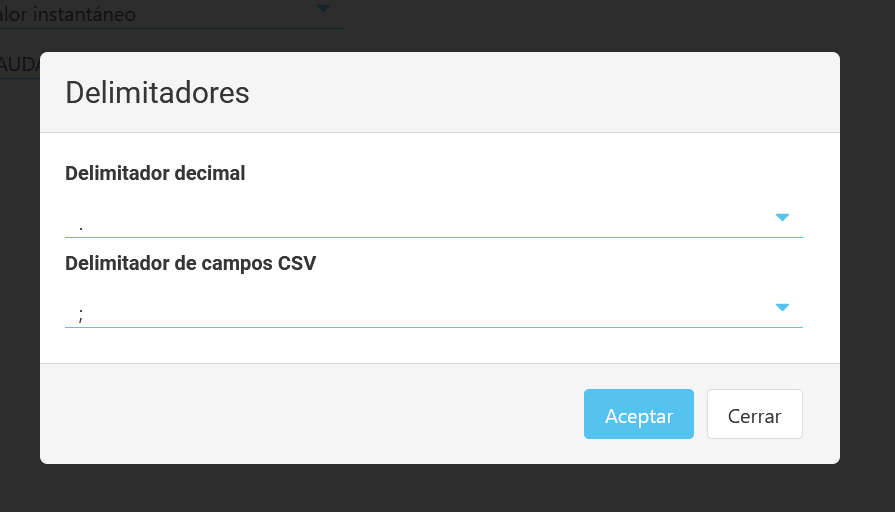The height and width of the screenshot is (512, 895).
Task: Click the 'Delimitador decimal' label
Action: [155, 173]
